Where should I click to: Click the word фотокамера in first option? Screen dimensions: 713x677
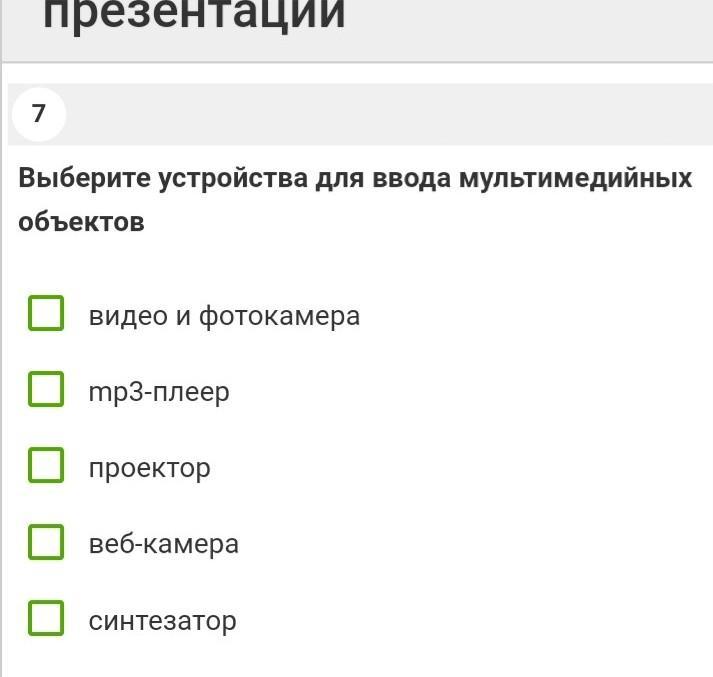(280, 316)
